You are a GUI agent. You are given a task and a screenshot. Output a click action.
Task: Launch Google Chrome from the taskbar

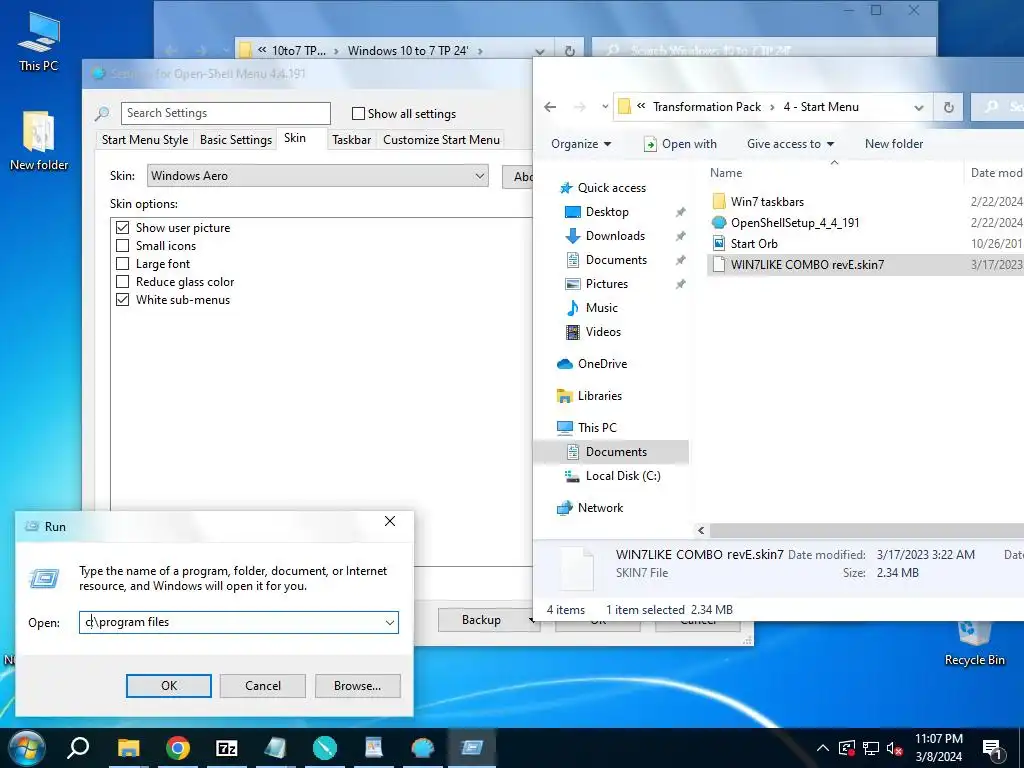[x=178, y=748]
